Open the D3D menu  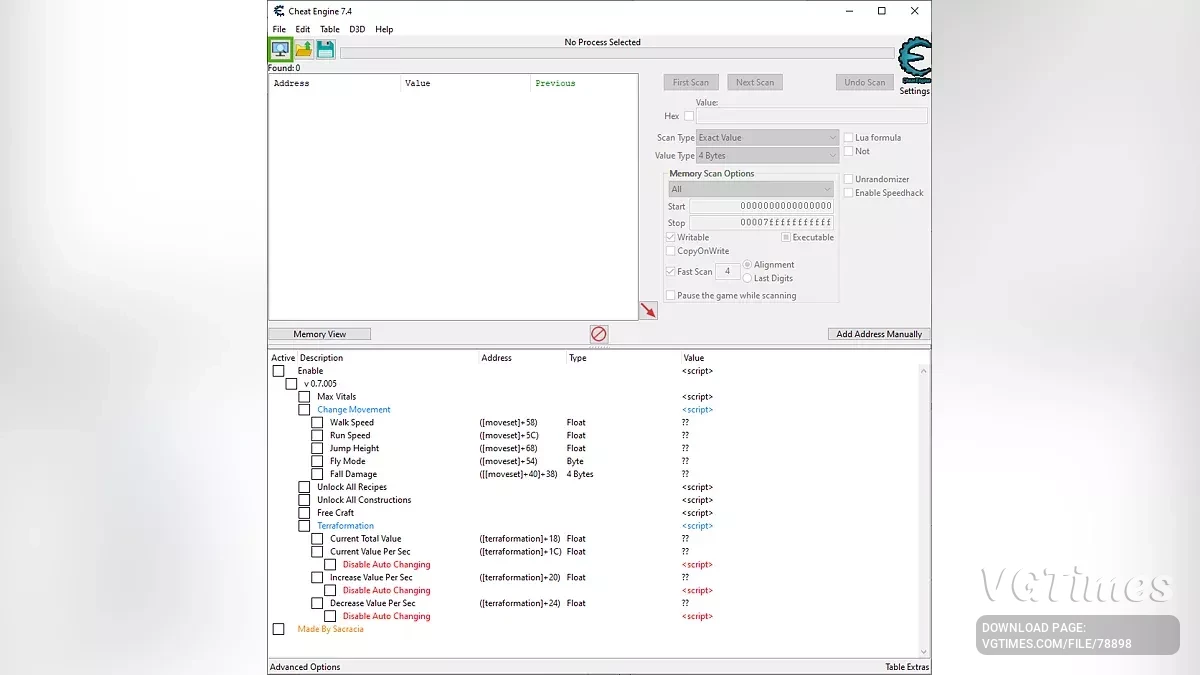tap(357, 29)
